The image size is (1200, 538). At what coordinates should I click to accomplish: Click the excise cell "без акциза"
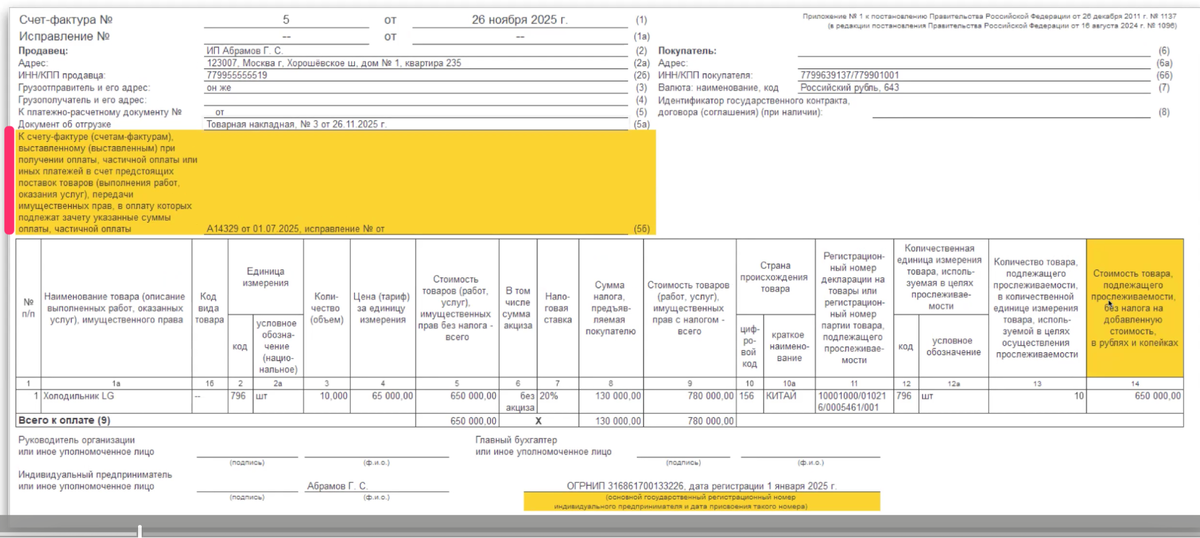518,402
